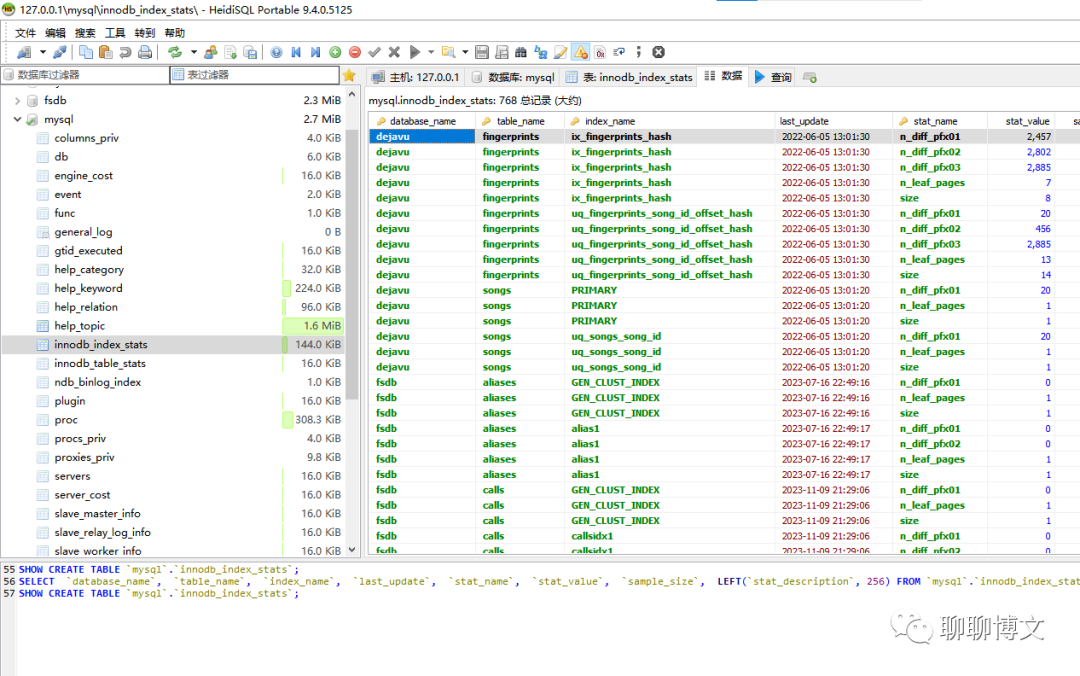Click the callsidx1 n_diff_pfx01 row

coord(722,536)
